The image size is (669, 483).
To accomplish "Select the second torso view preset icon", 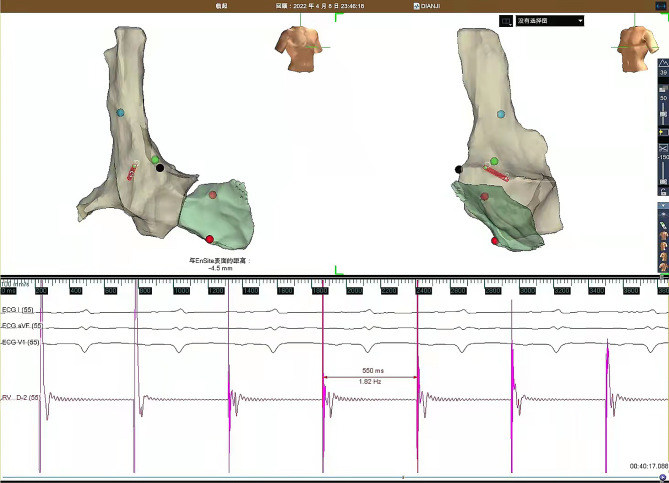I will (663, 246).
